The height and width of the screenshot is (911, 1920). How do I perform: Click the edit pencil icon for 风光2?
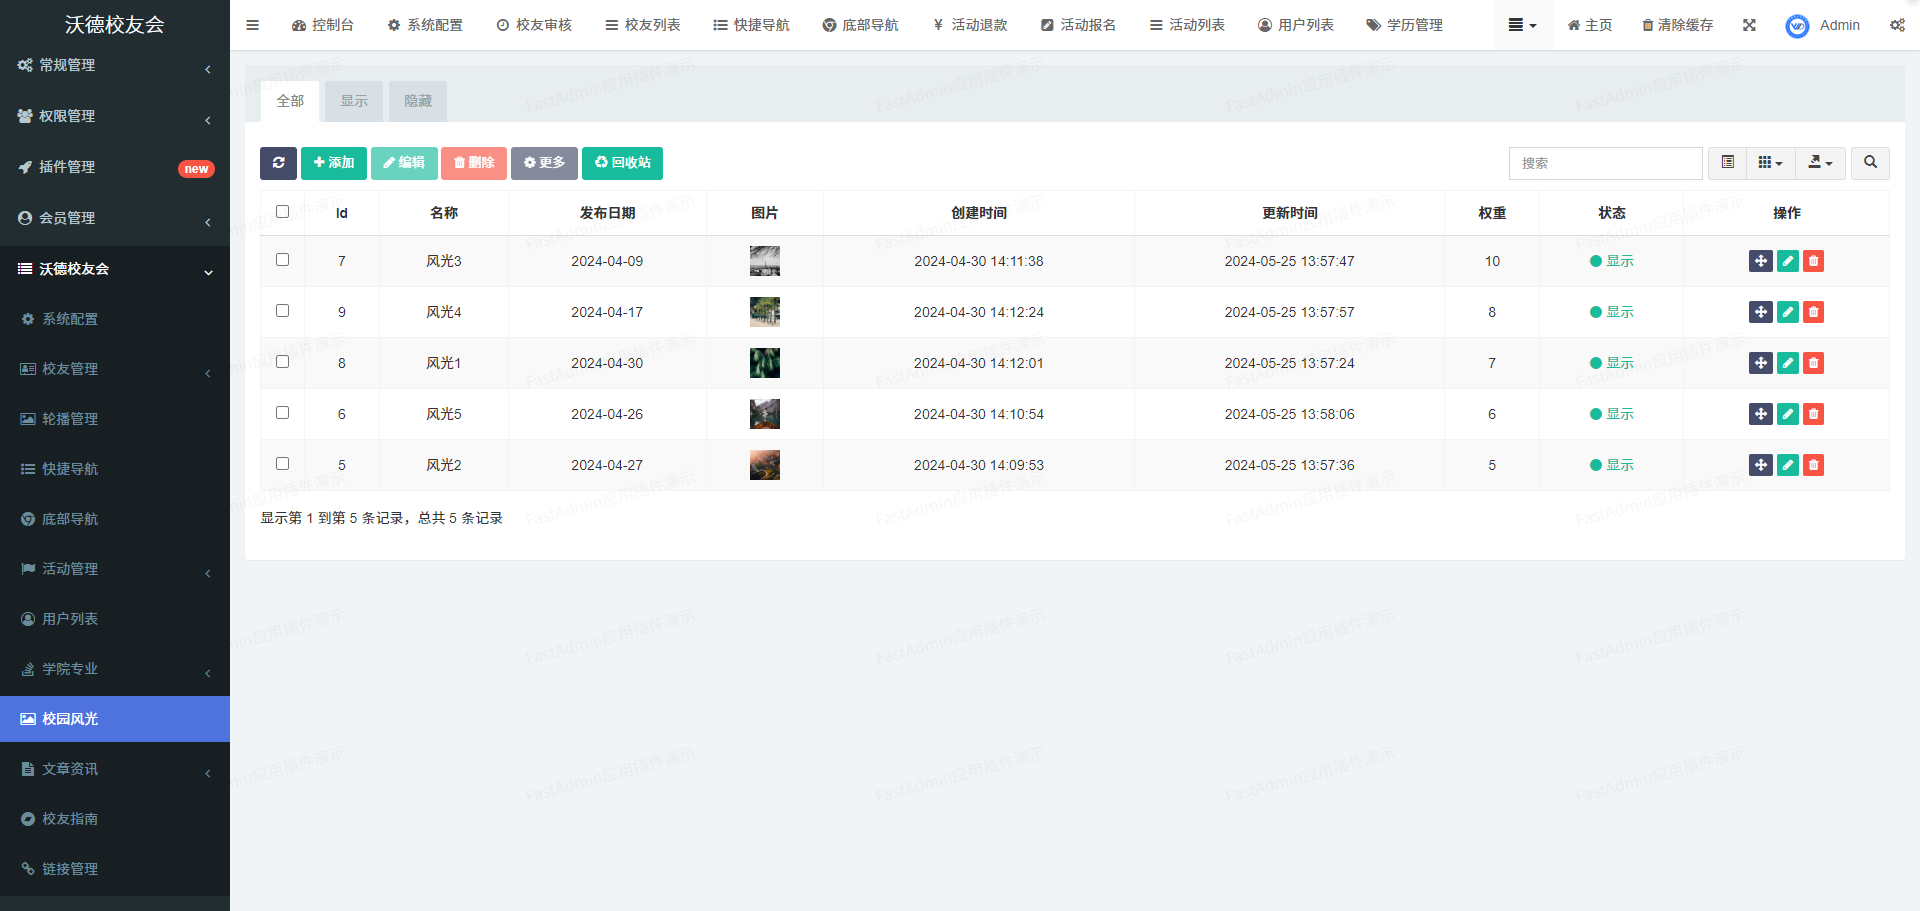click(x=1788, y=465)
